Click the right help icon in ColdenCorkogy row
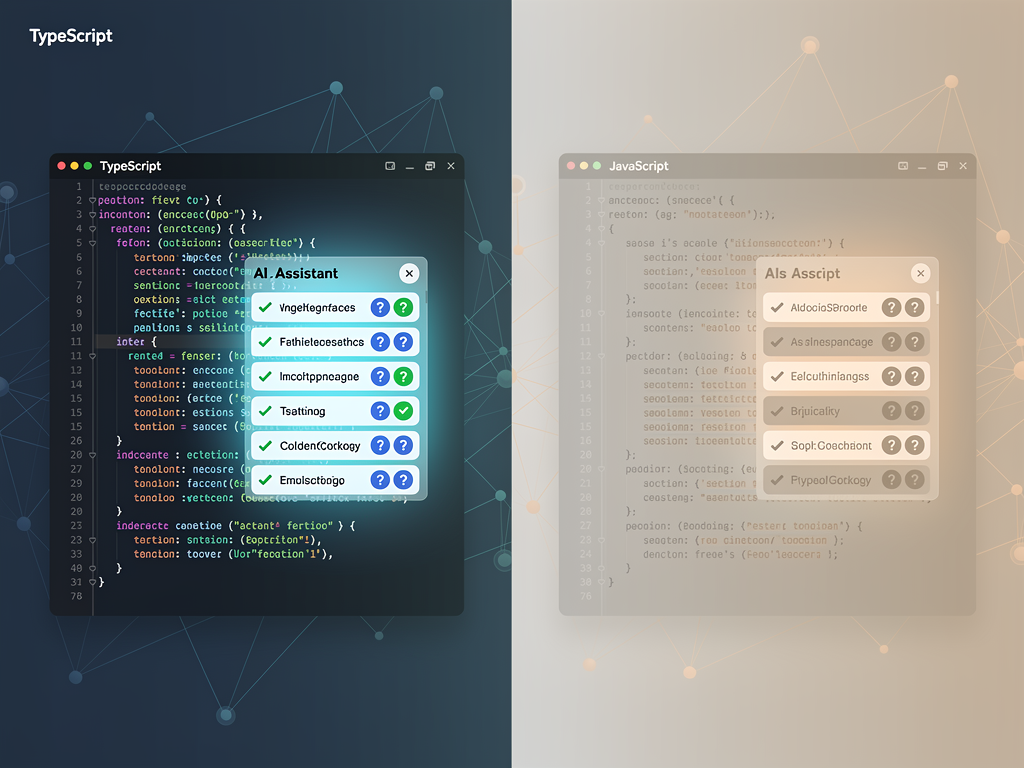Screen dimensions: 1024x768 pyautogui.click(x=404, y=445)
